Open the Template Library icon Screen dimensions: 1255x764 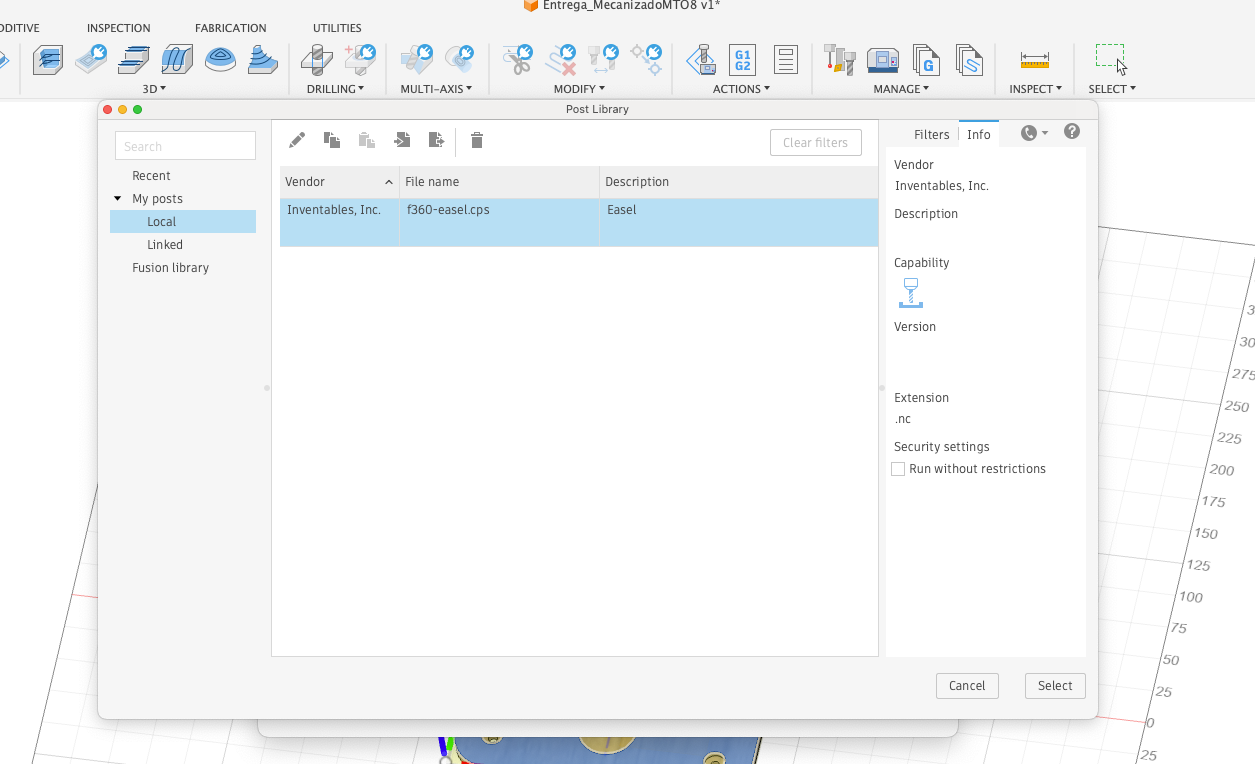(969, 60)
